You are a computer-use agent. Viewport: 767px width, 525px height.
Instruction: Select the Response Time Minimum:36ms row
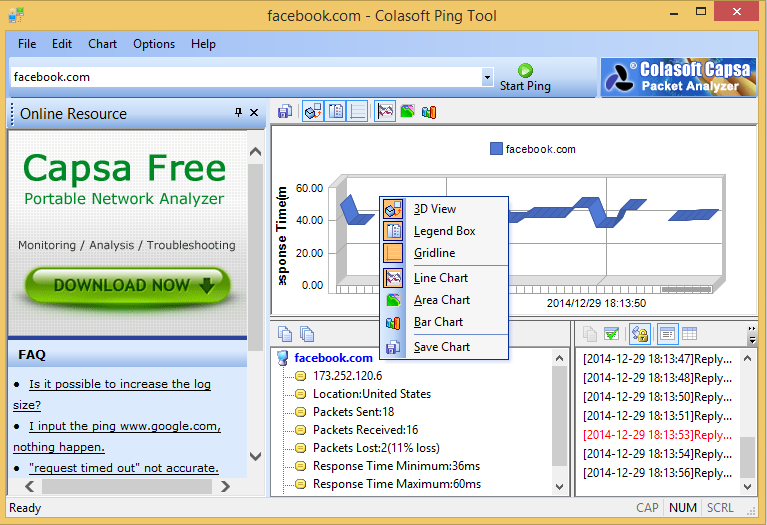(x=396, y=466)
